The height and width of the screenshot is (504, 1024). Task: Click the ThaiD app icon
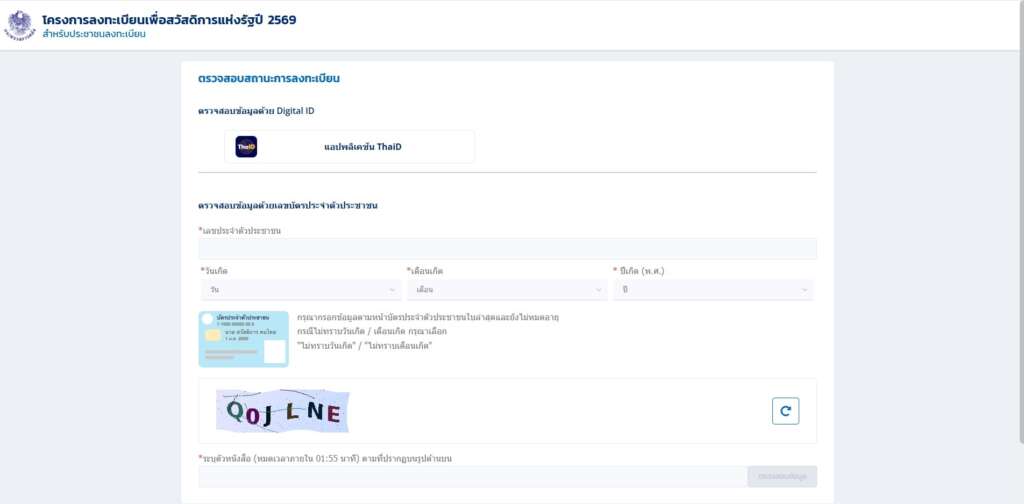[x=246, y=147]
